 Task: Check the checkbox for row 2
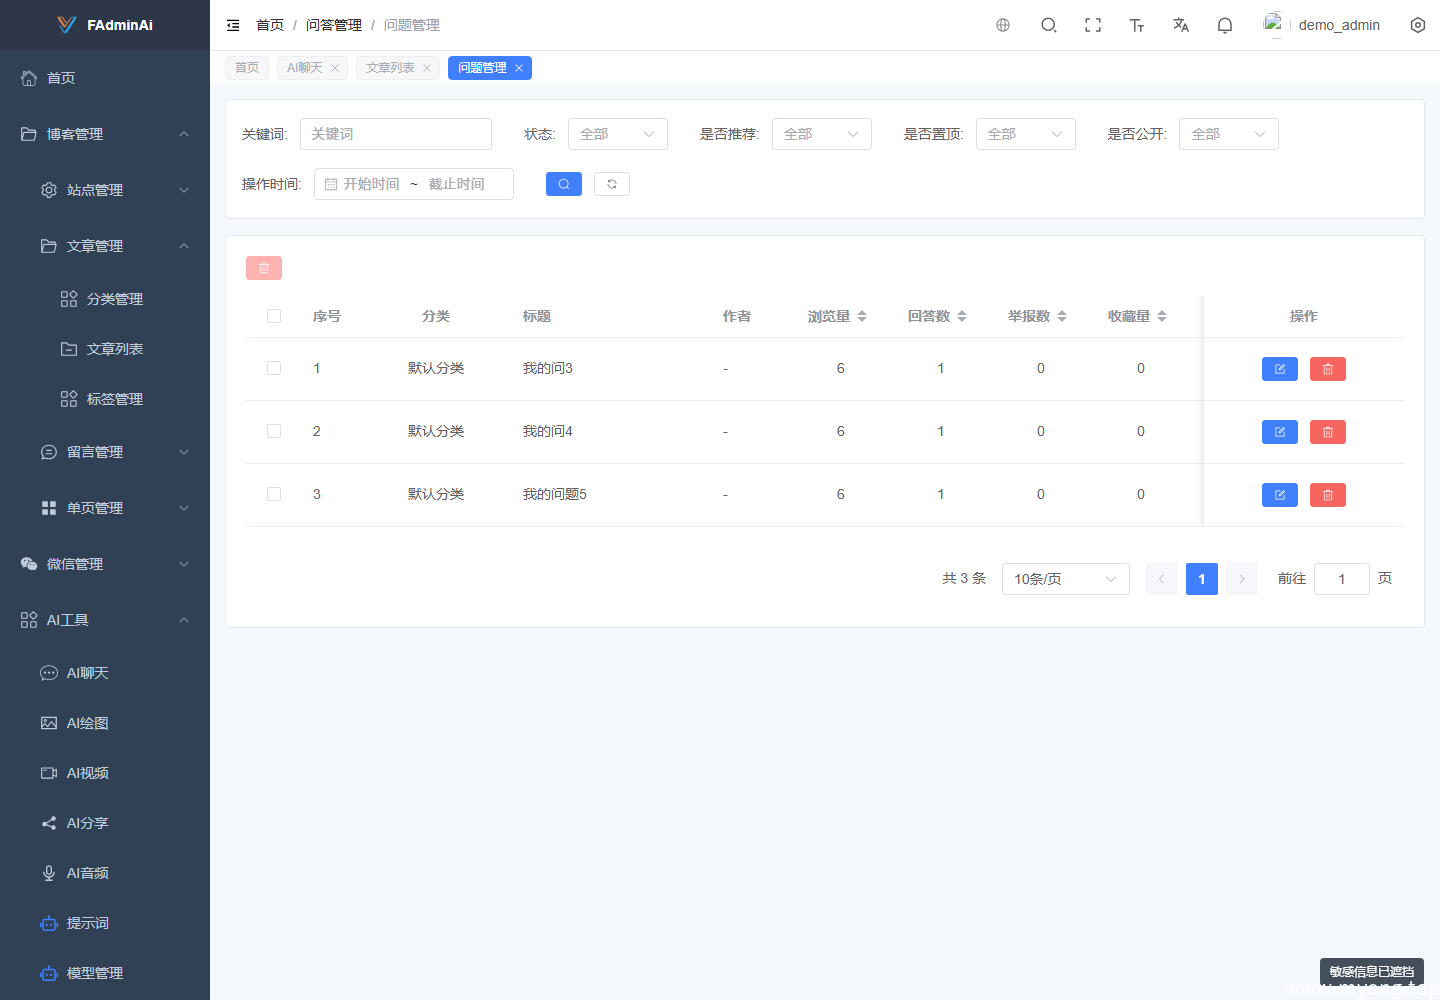[274, 431]
